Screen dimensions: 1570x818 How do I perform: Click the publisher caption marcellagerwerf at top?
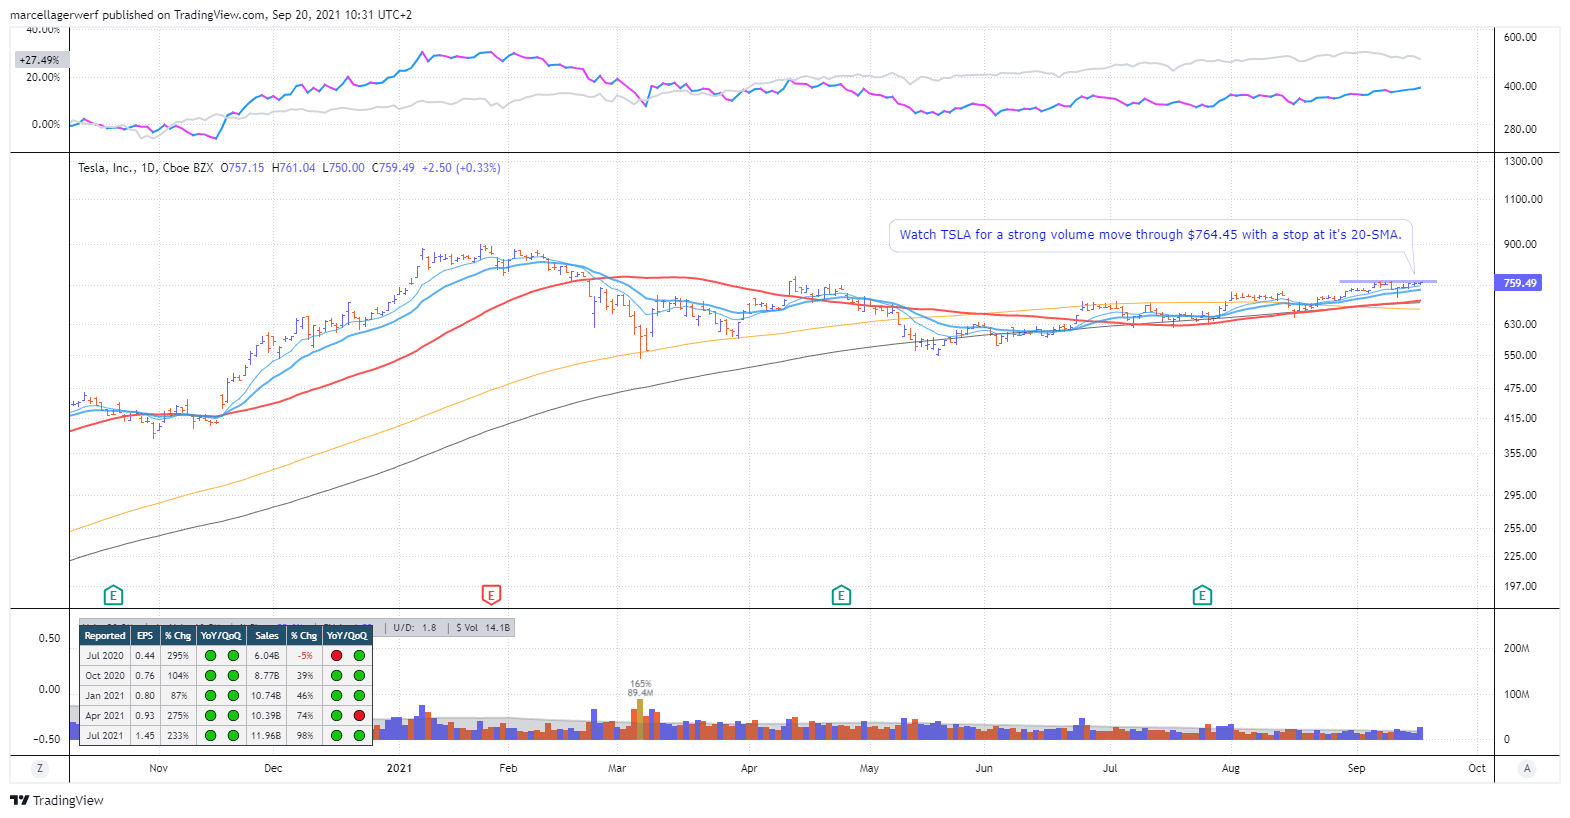[54, 15]
